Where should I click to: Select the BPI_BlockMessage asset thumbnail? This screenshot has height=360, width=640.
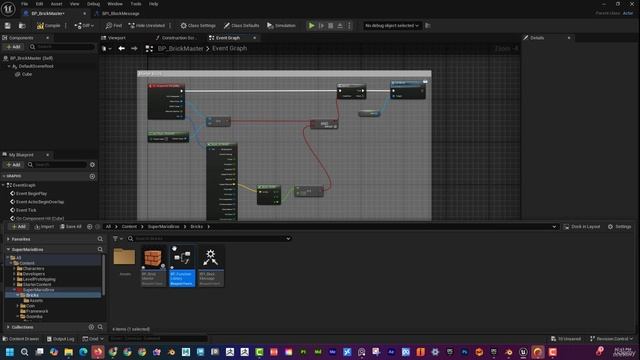point(211,266)
